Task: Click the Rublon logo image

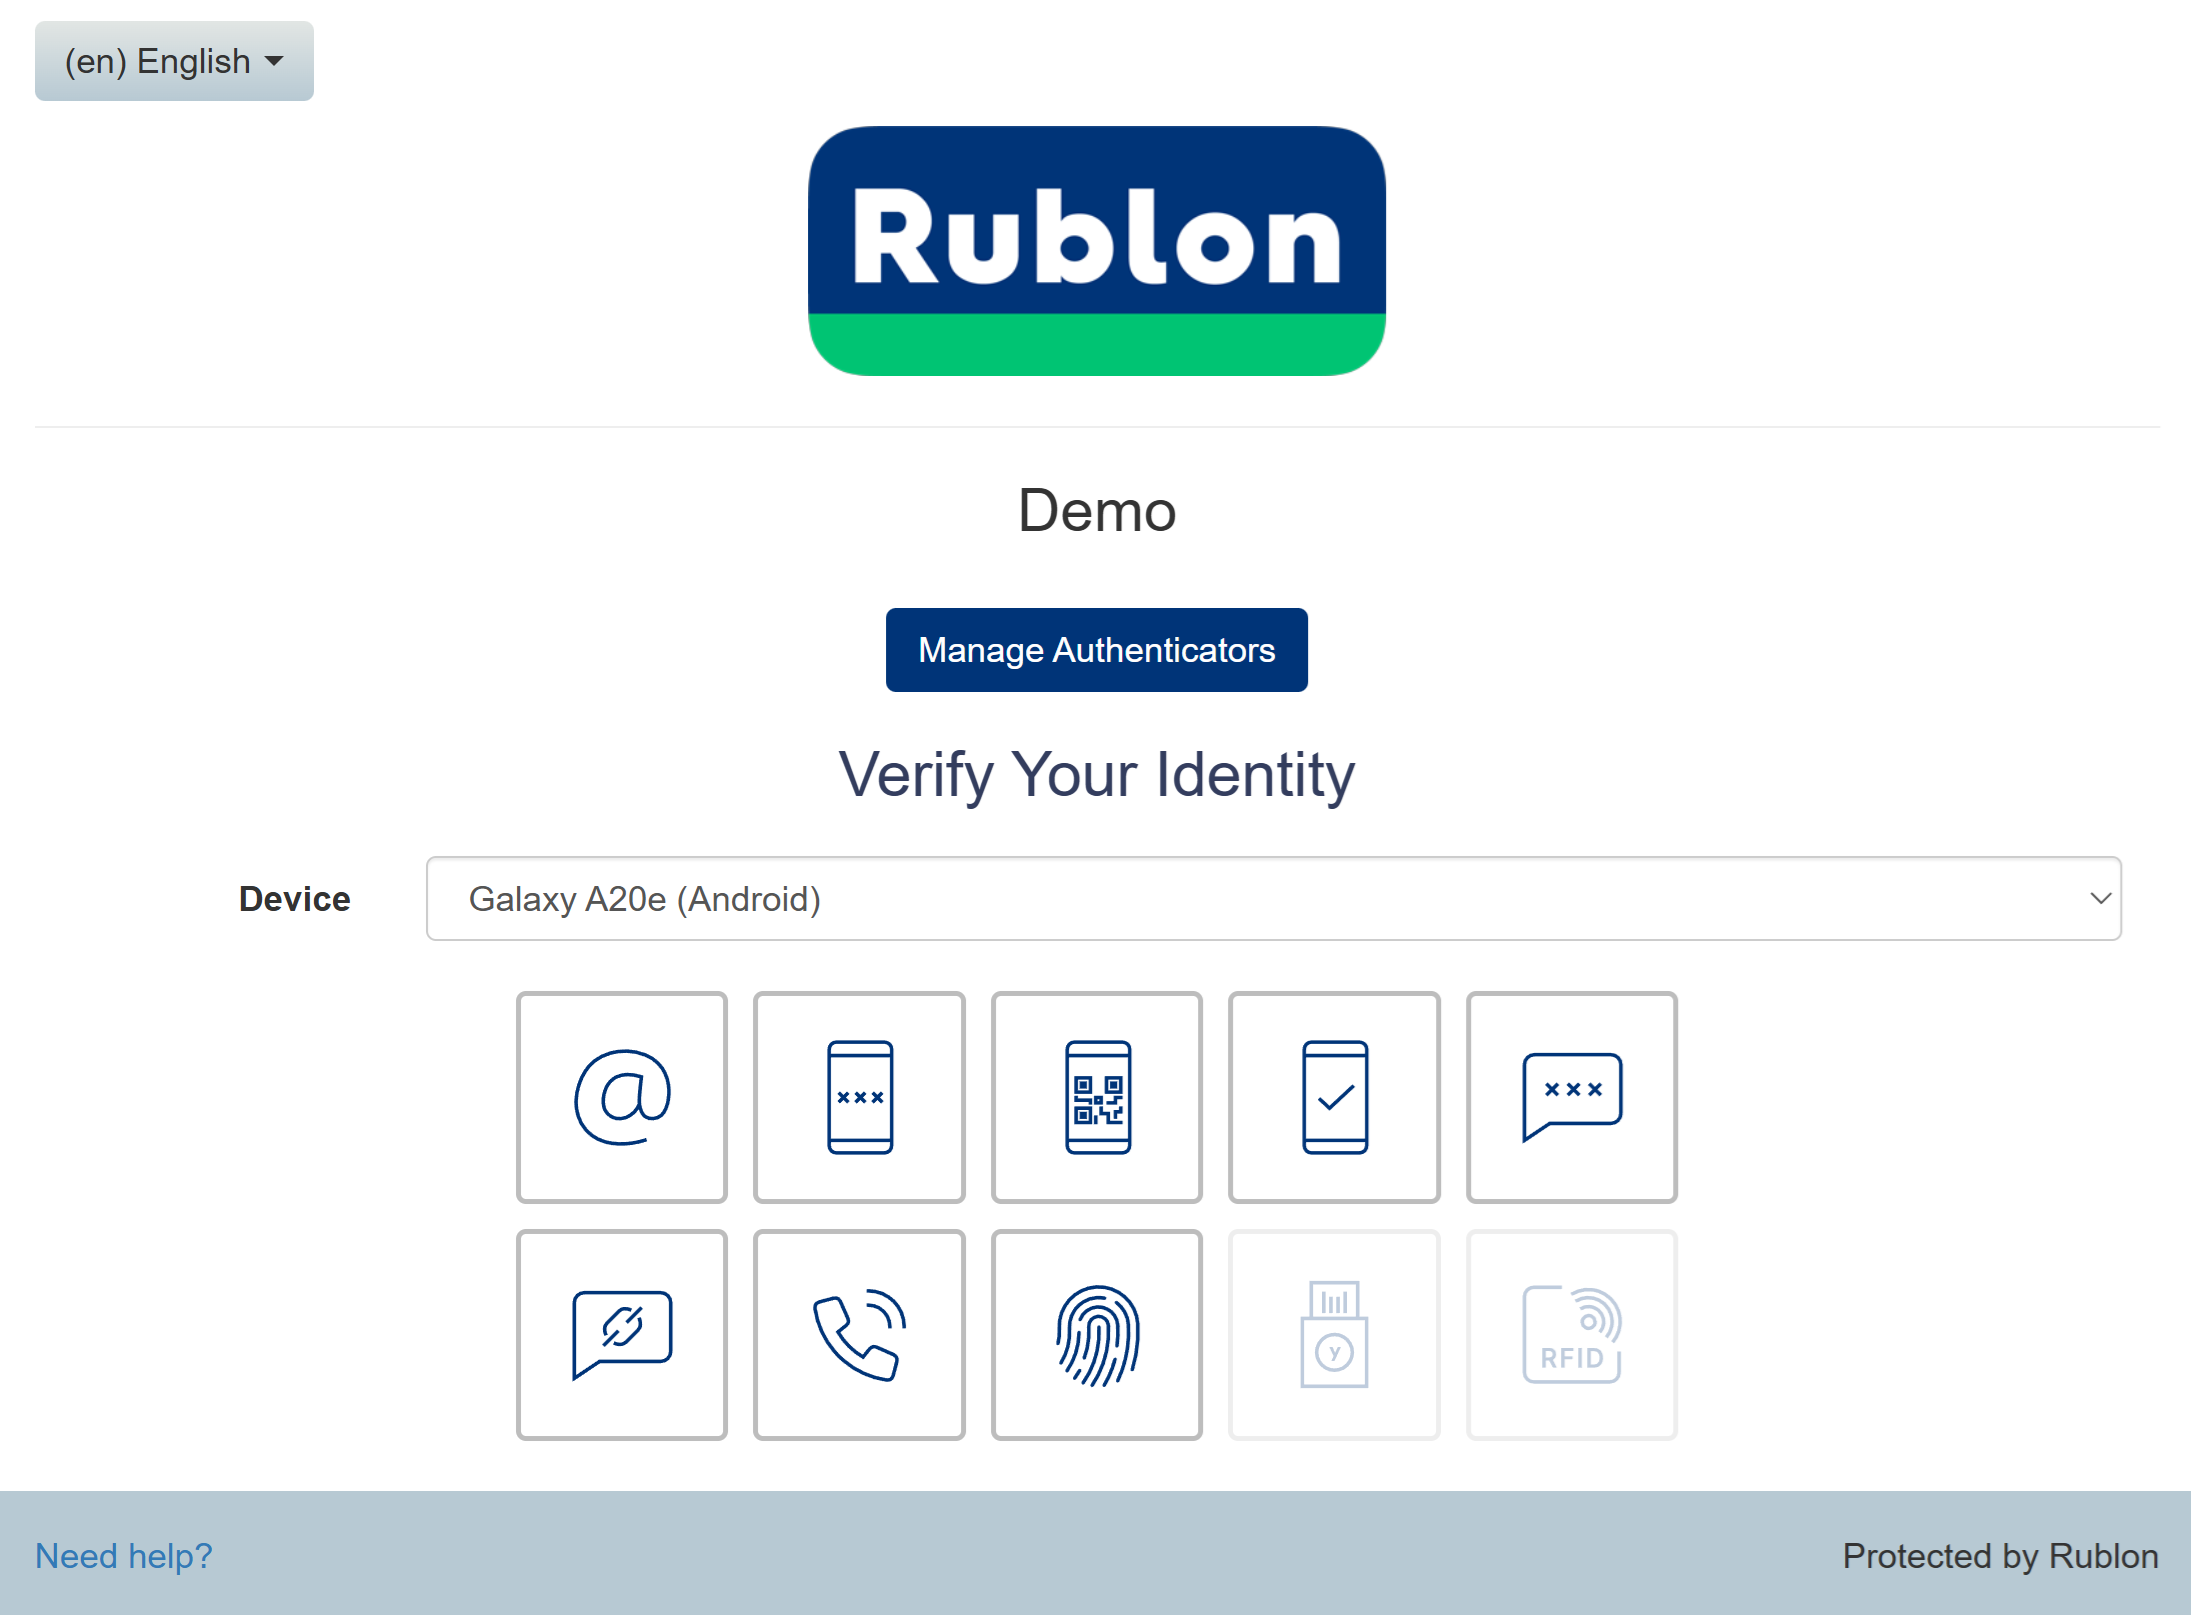Action: 1096,251
